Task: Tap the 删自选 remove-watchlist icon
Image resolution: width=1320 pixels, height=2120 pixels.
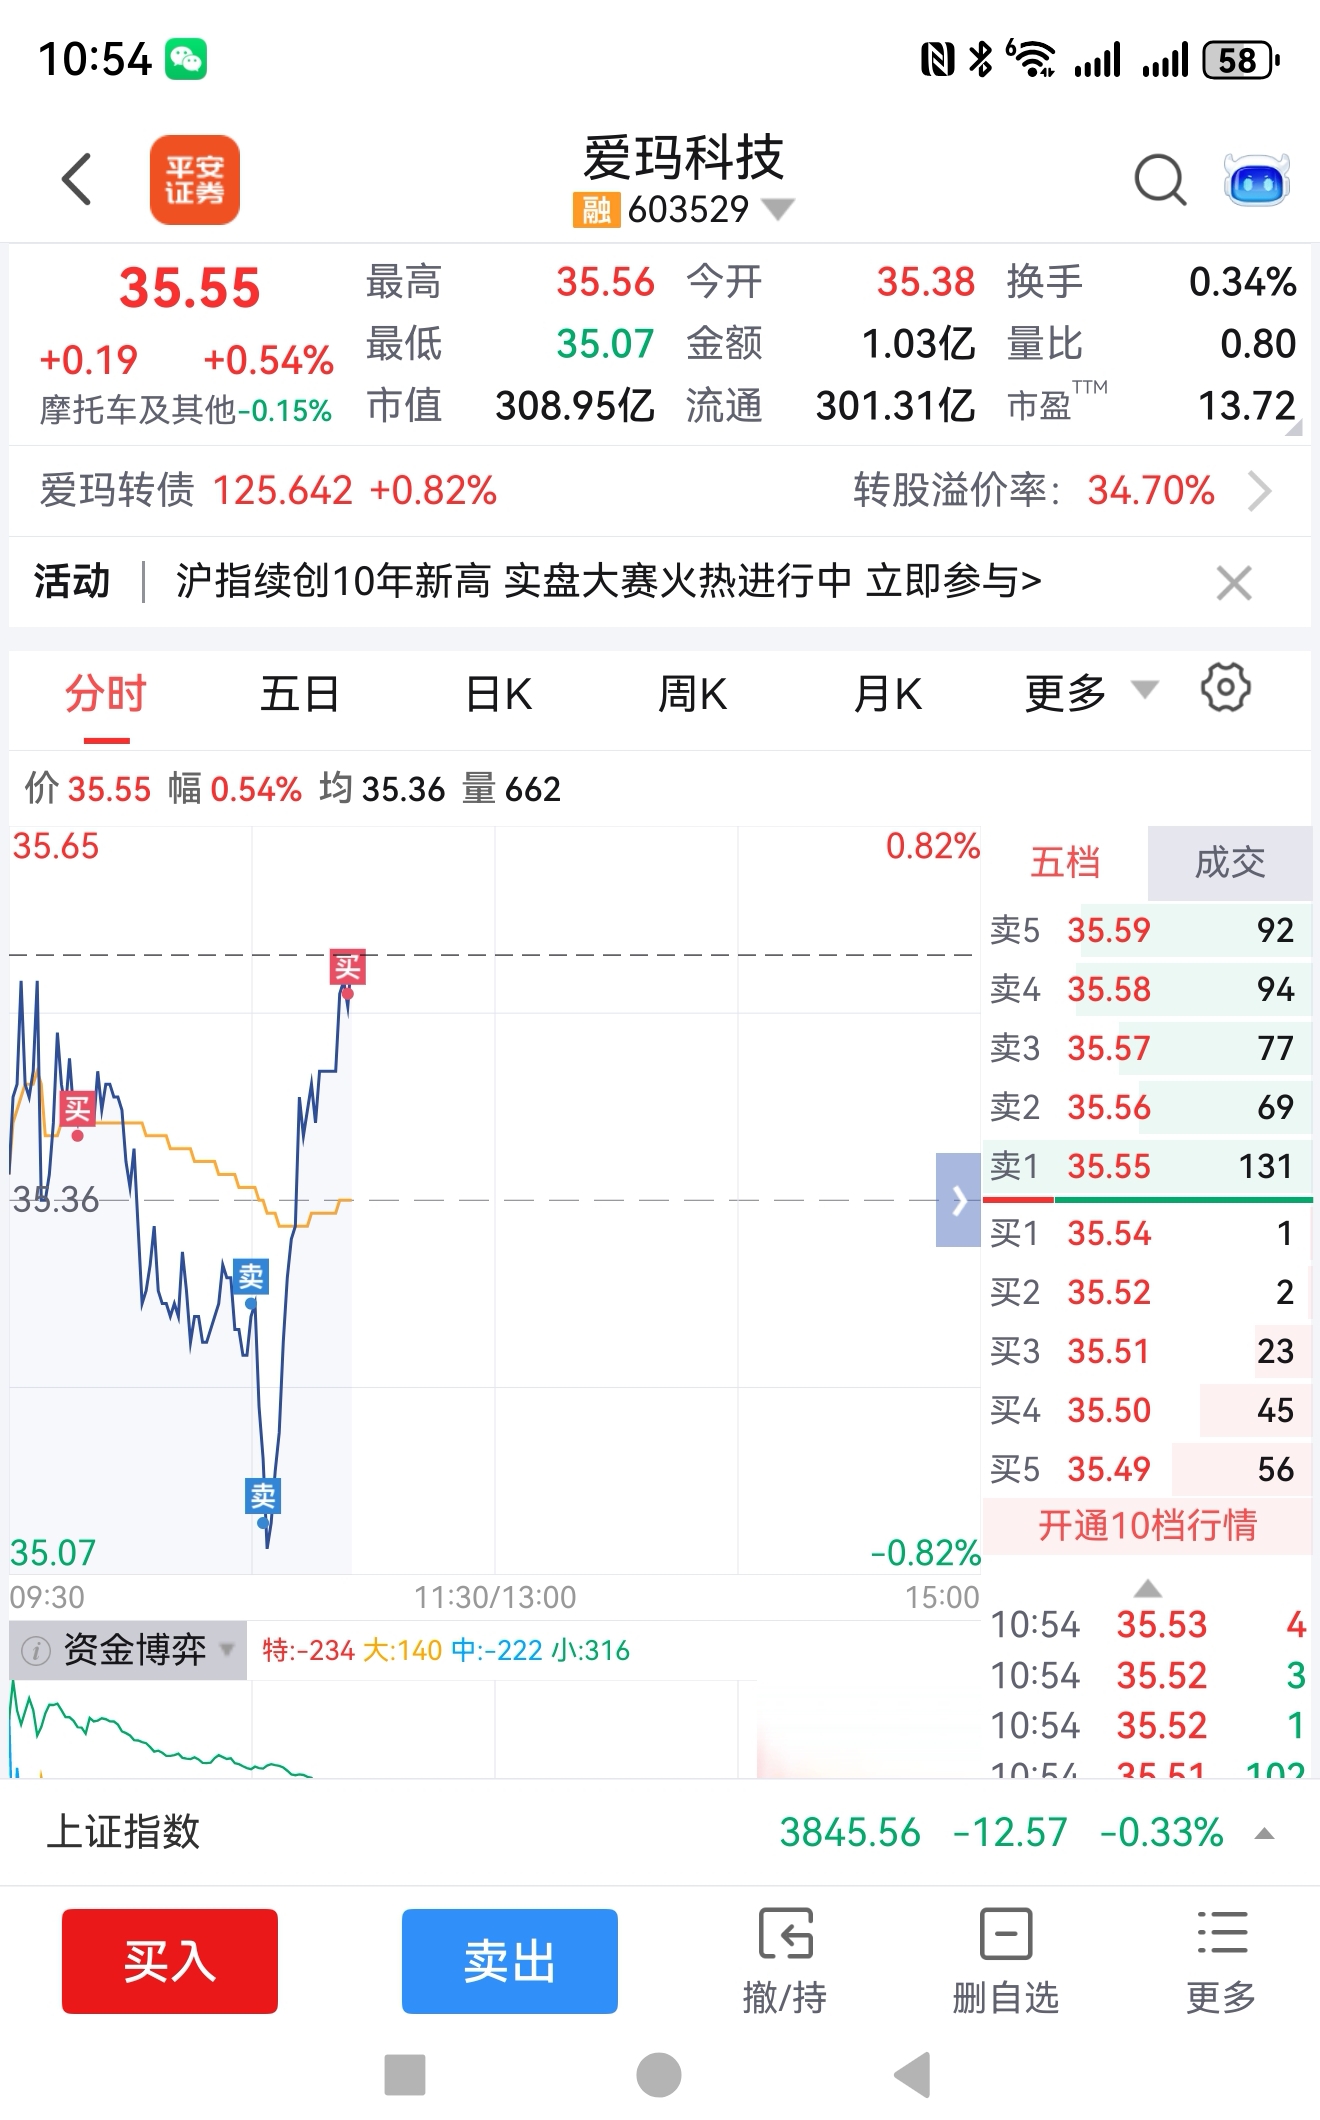Action: click(x=1005, y=1933)
